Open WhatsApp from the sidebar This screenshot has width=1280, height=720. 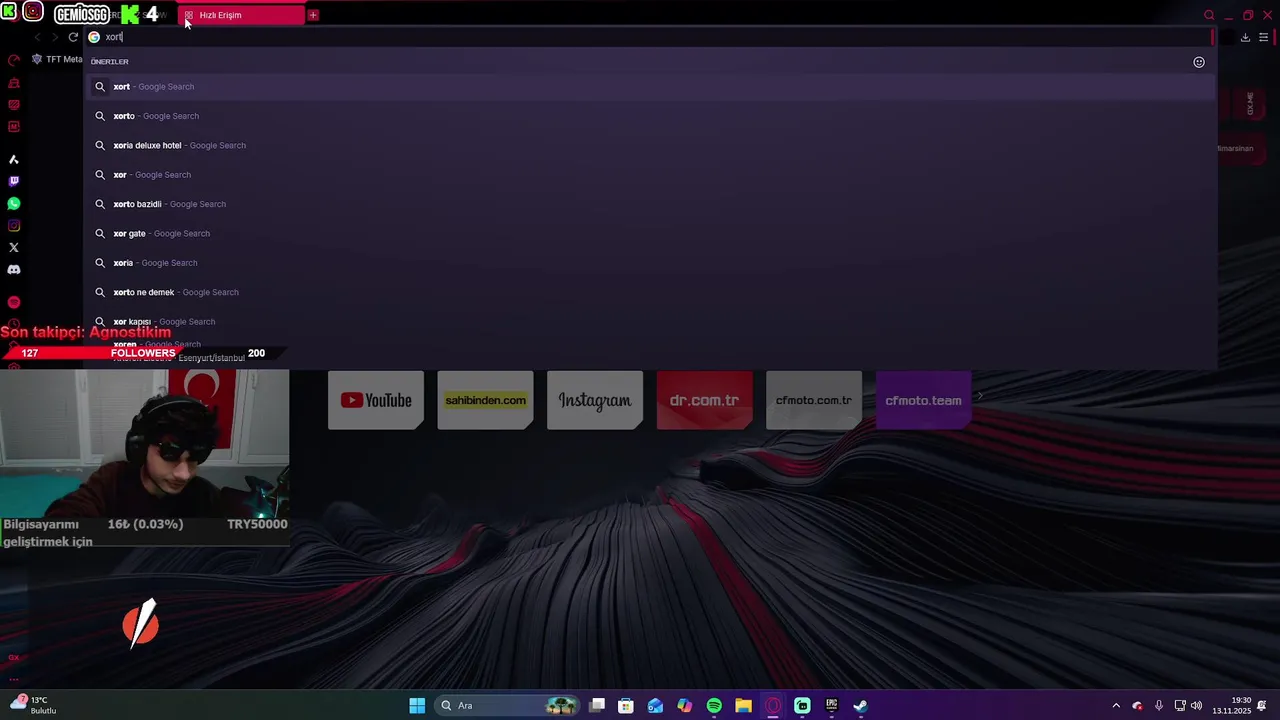pyautogui.click(x=14, y=203)
